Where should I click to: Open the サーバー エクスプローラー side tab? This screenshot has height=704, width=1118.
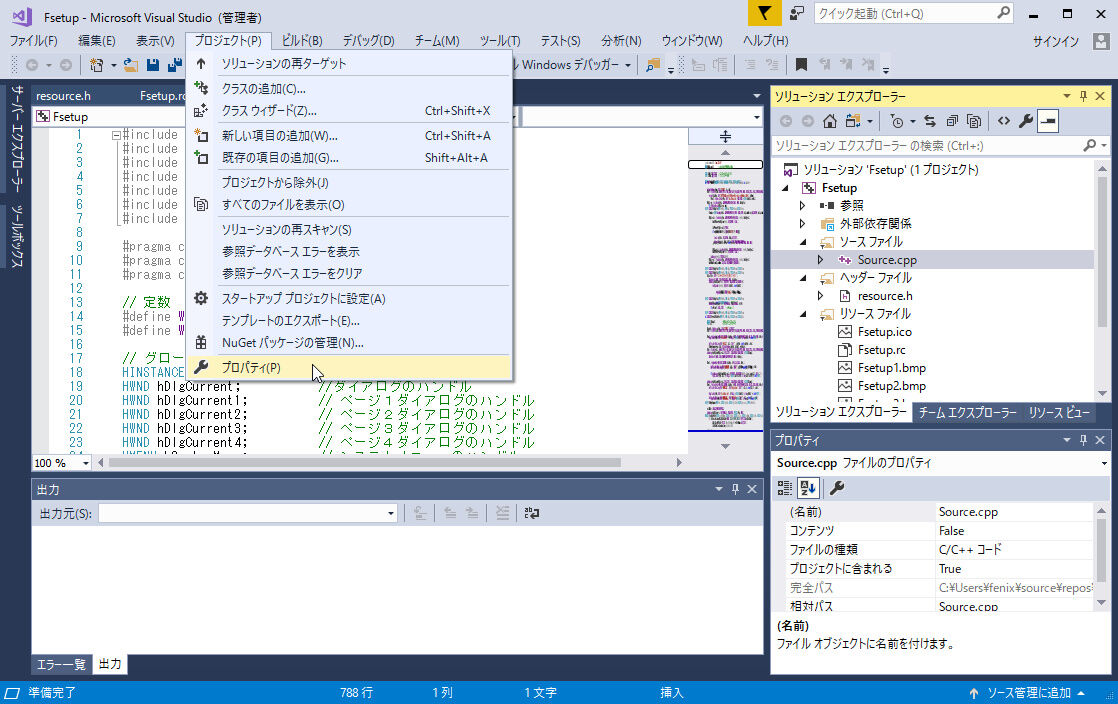(x=17, y=139)
